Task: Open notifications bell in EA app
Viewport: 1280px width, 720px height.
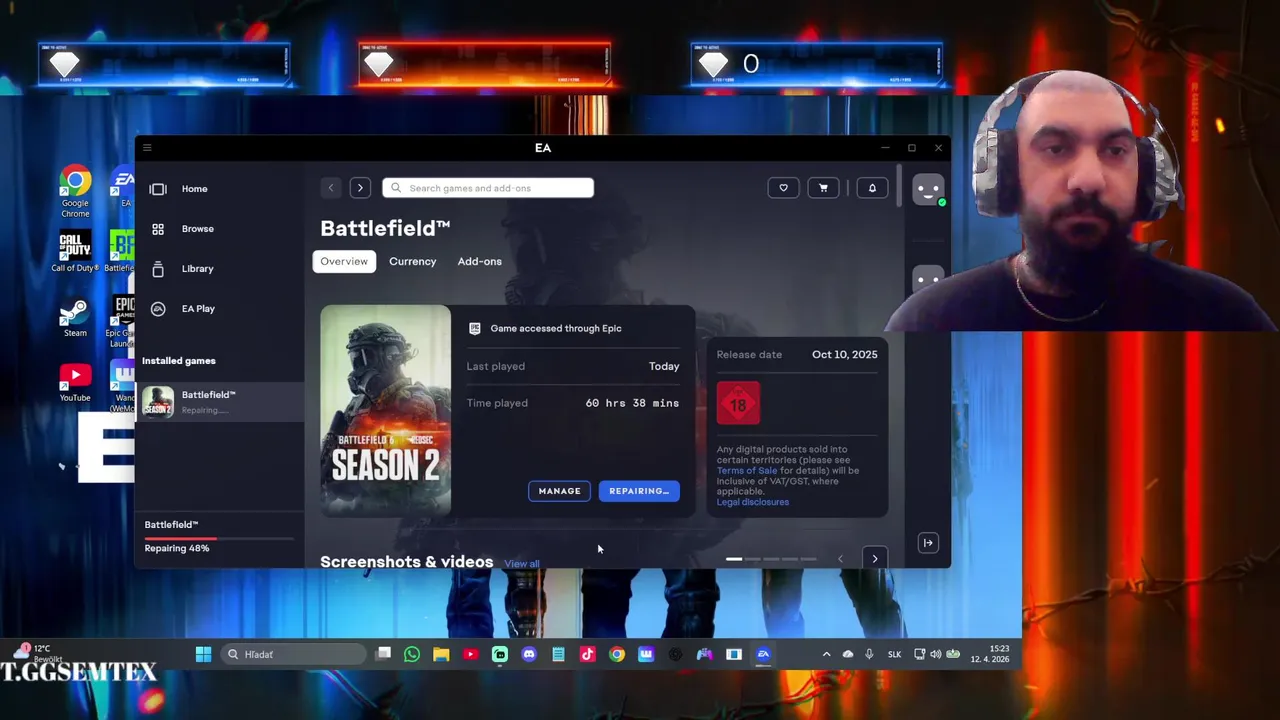Action: pyautogui.click(x=872, y=188)
